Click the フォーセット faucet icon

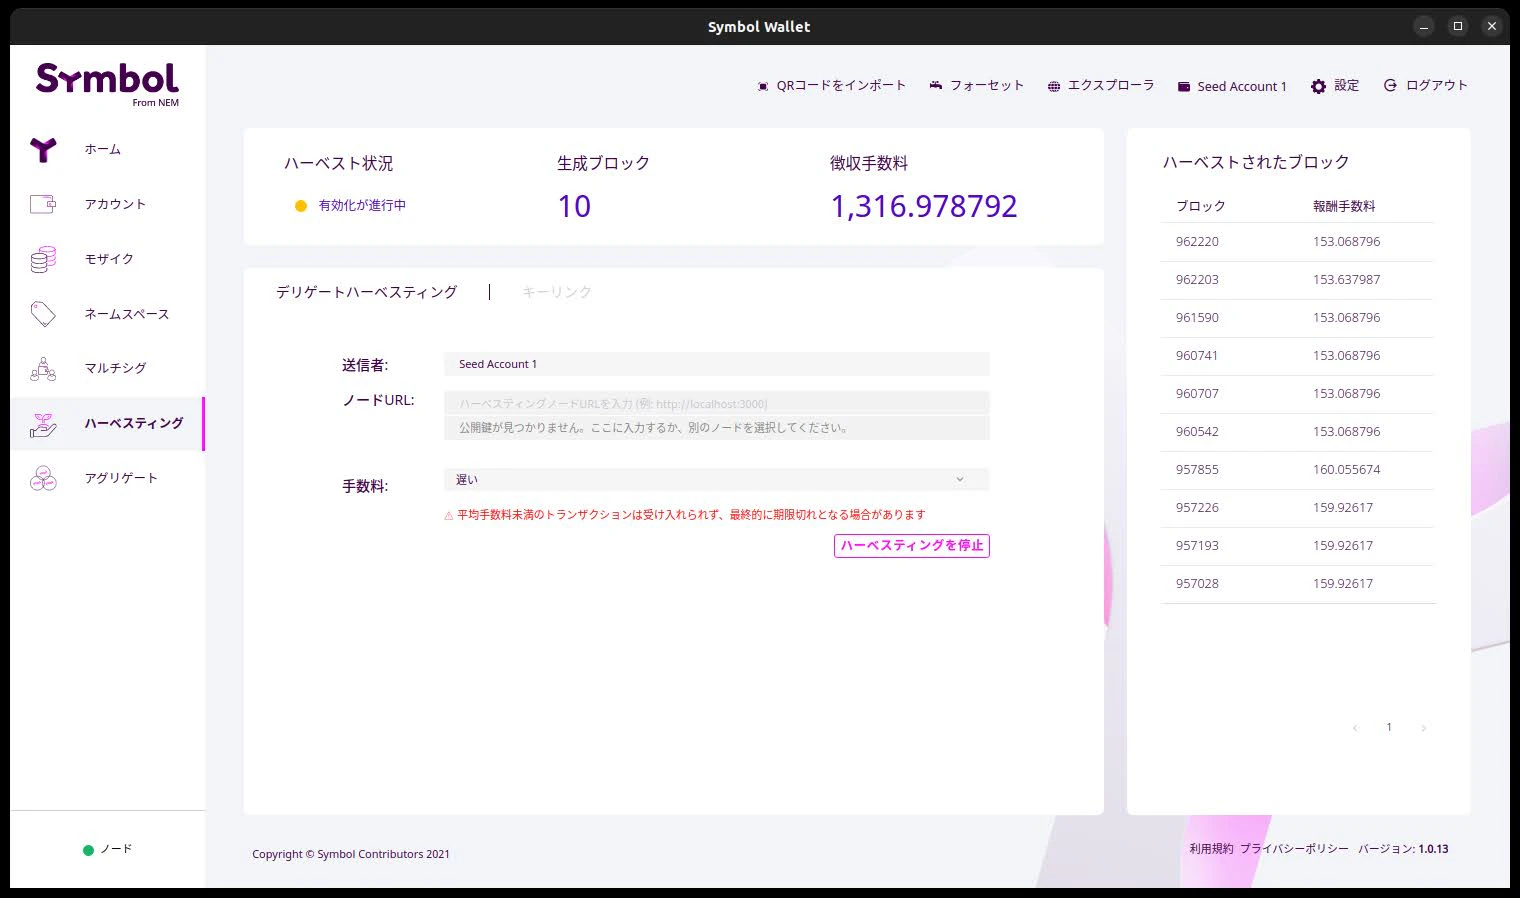click(x=936, y=86)
